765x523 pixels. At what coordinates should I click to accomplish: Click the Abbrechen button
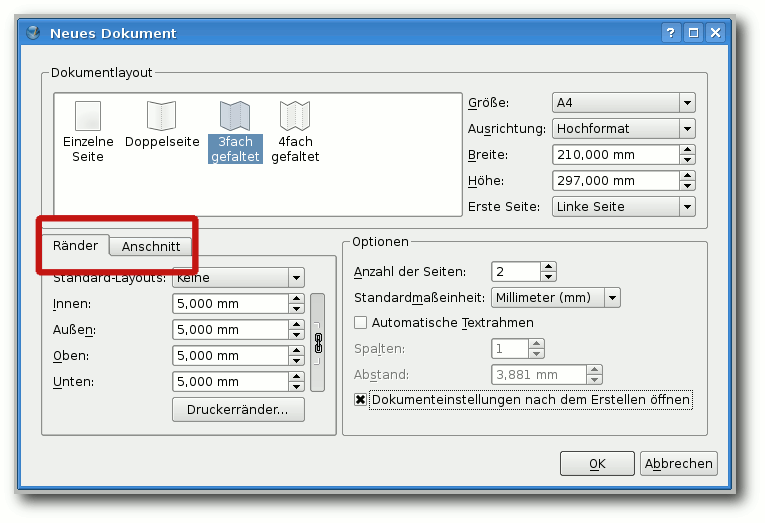[x=679, y=463]
